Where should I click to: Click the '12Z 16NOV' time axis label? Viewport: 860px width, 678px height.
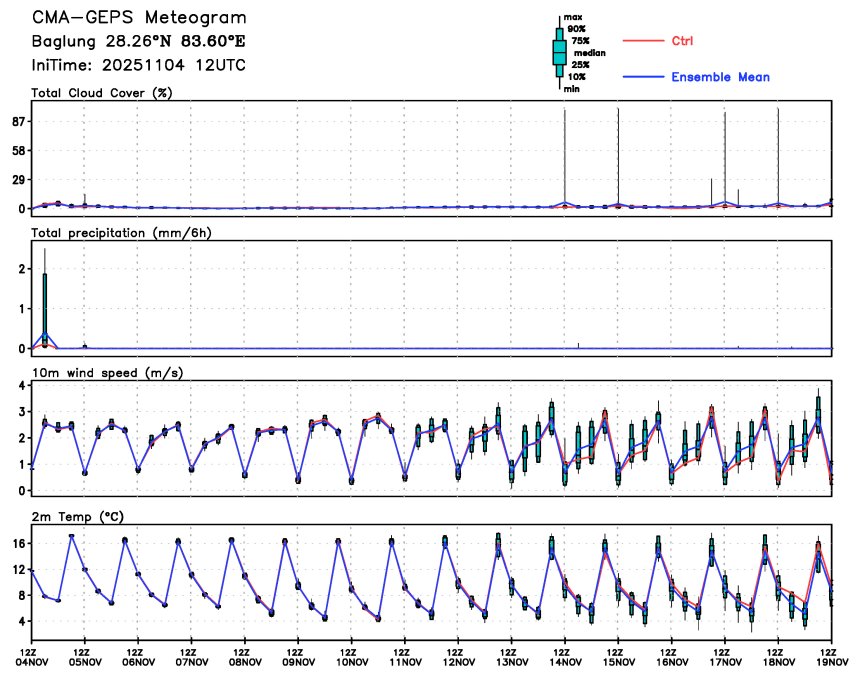672,657
